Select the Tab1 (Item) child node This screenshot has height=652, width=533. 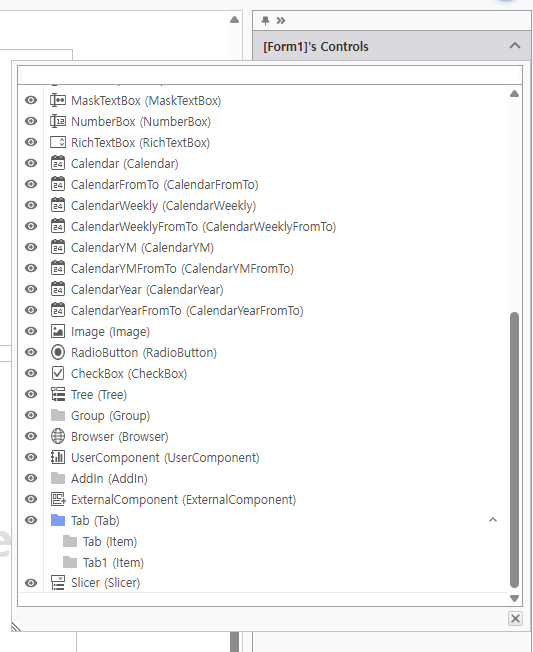tap(113, 563)
